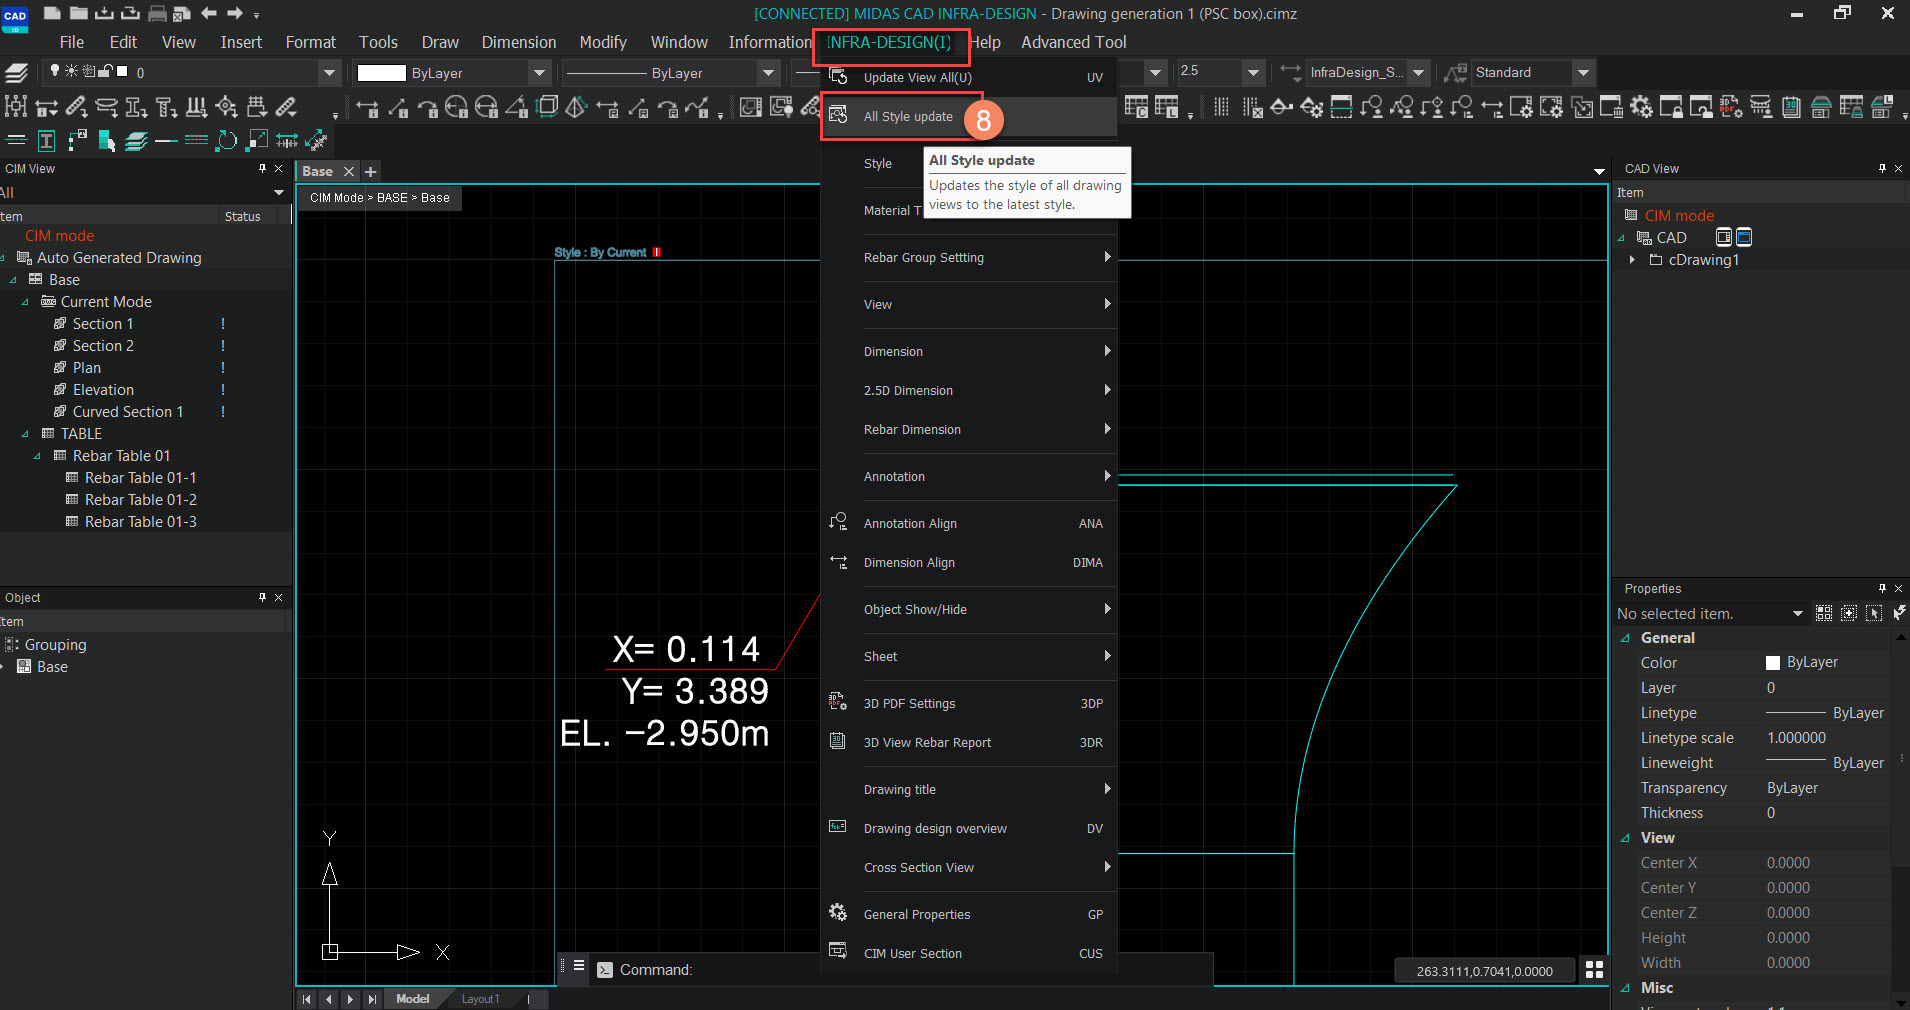Open the No selected item dropdown

(x=1797, y=613)
